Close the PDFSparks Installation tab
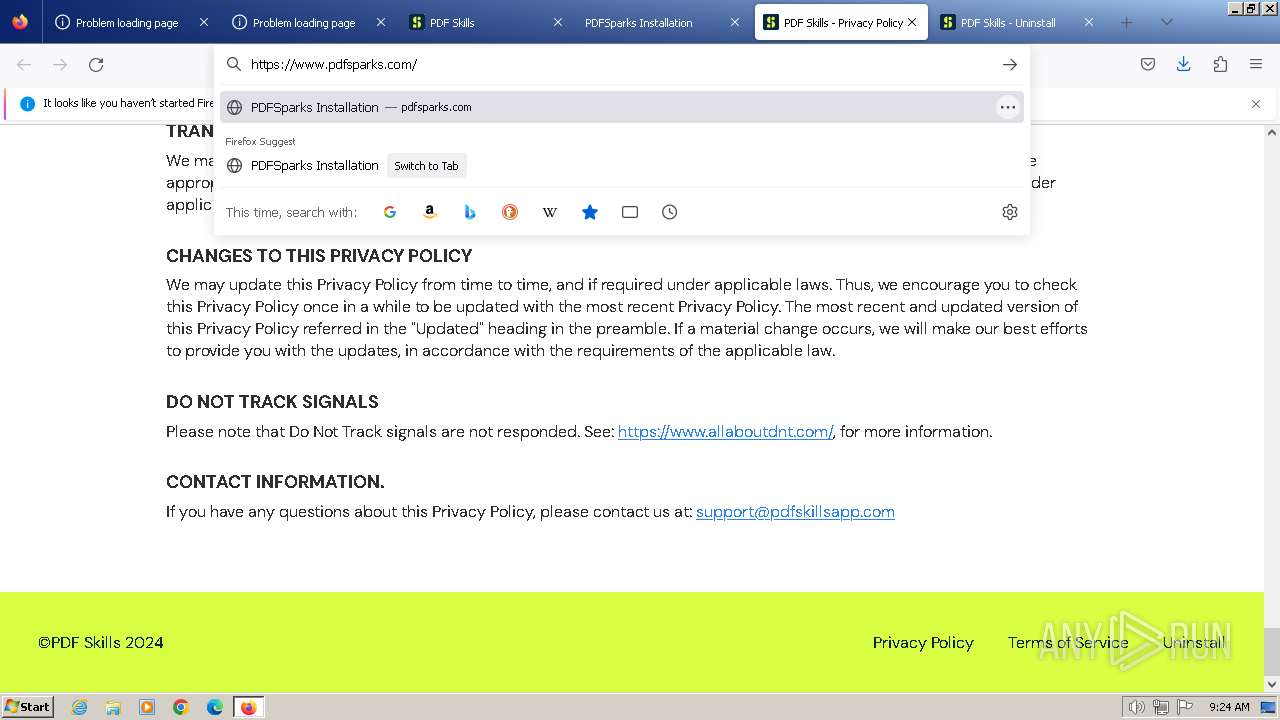1280x720 pixels. coord(735,22)
